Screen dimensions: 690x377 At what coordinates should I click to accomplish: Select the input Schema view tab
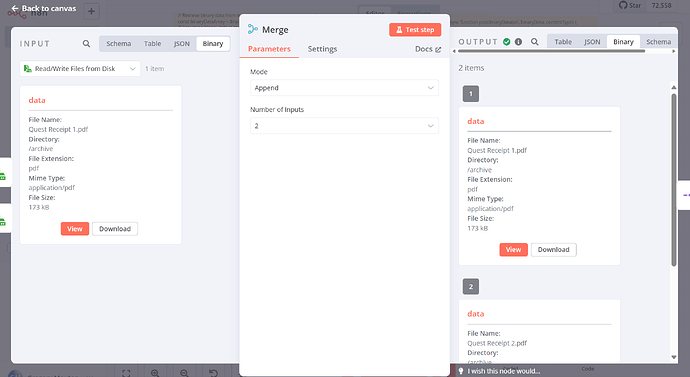tap(118, 44)
